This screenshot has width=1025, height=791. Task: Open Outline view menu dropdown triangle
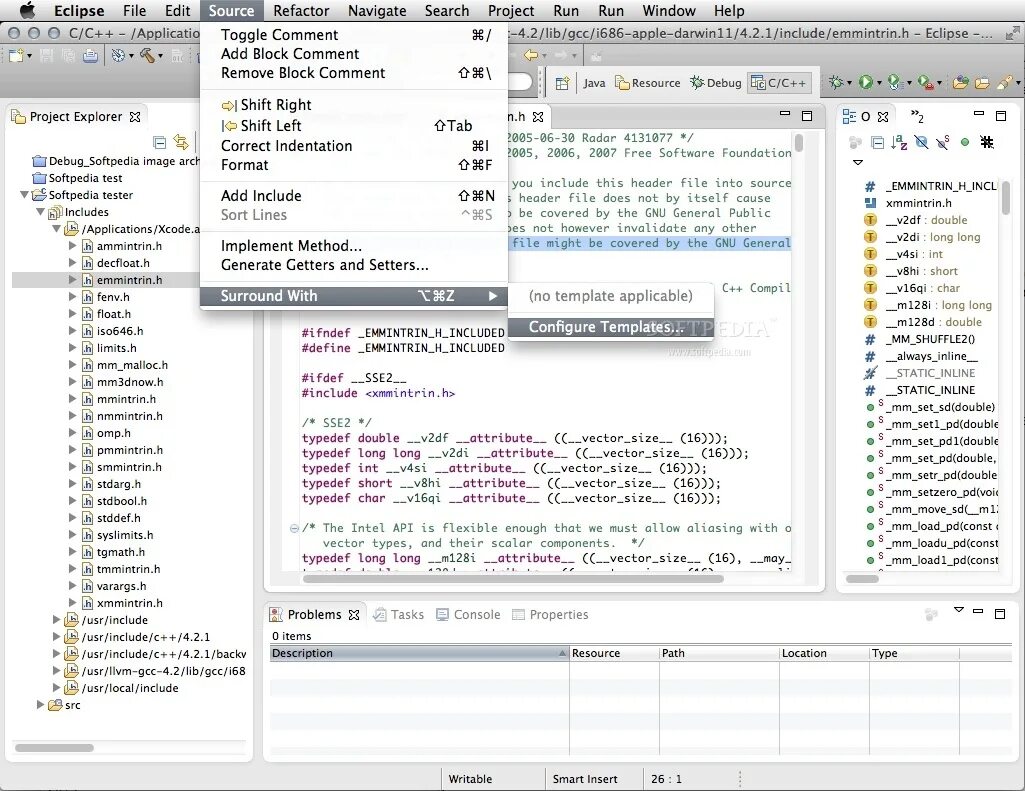(x=858, y=162)
